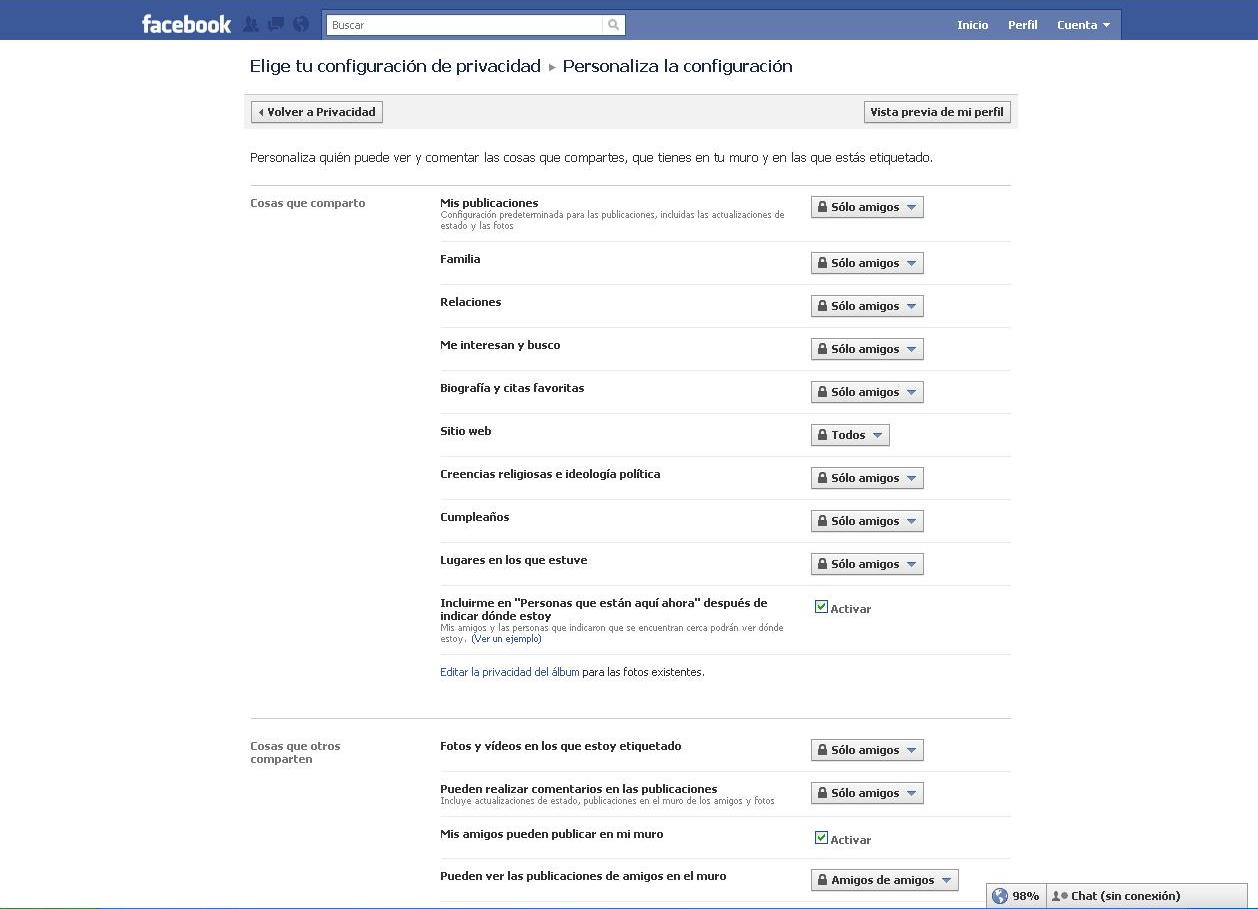This screenshot has width=1258, height=909.
Task: Open the notifications globe icon
Action: point(301,25)
